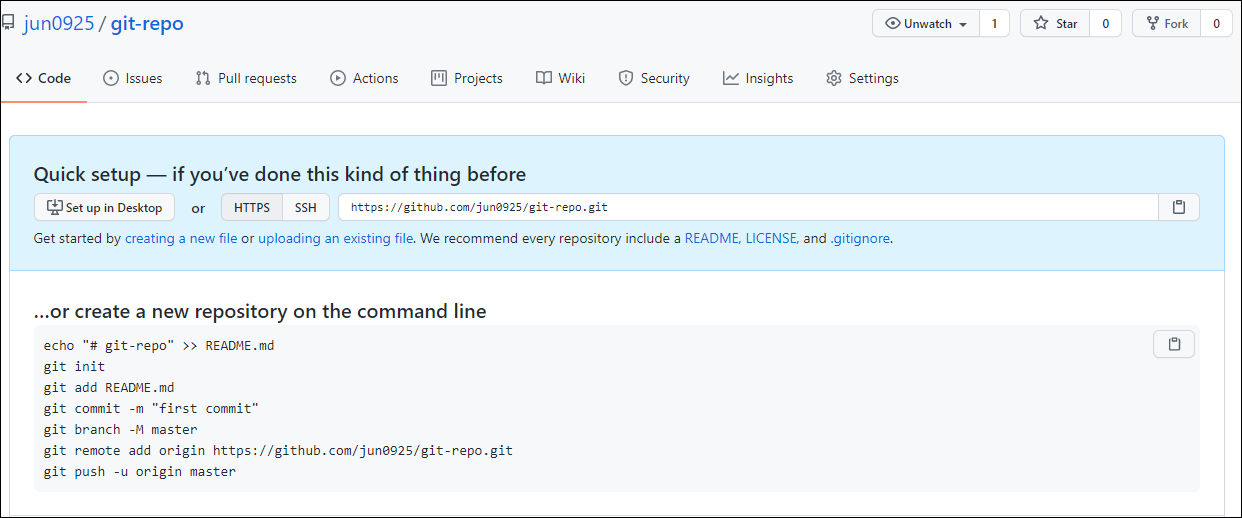The height and width of the screenshot is (518, 1242).
Task: Fork the git-repo repository
Action: tap(1166, 24)
